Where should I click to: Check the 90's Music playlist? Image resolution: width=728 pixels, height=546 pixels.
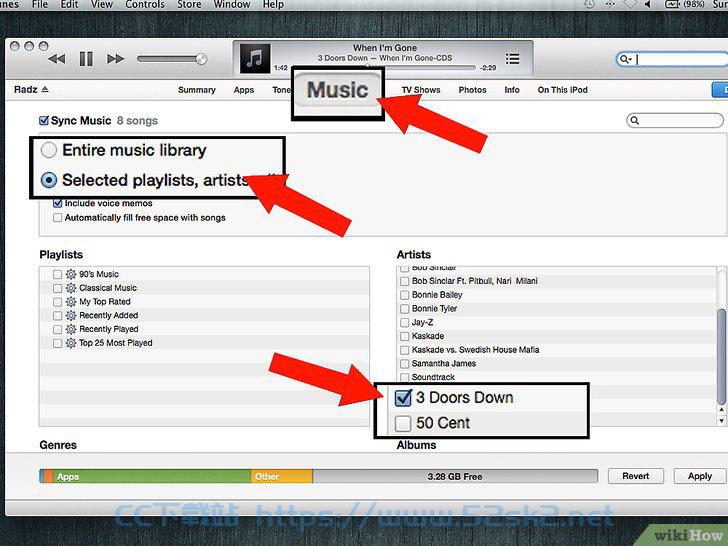point(58,274)
